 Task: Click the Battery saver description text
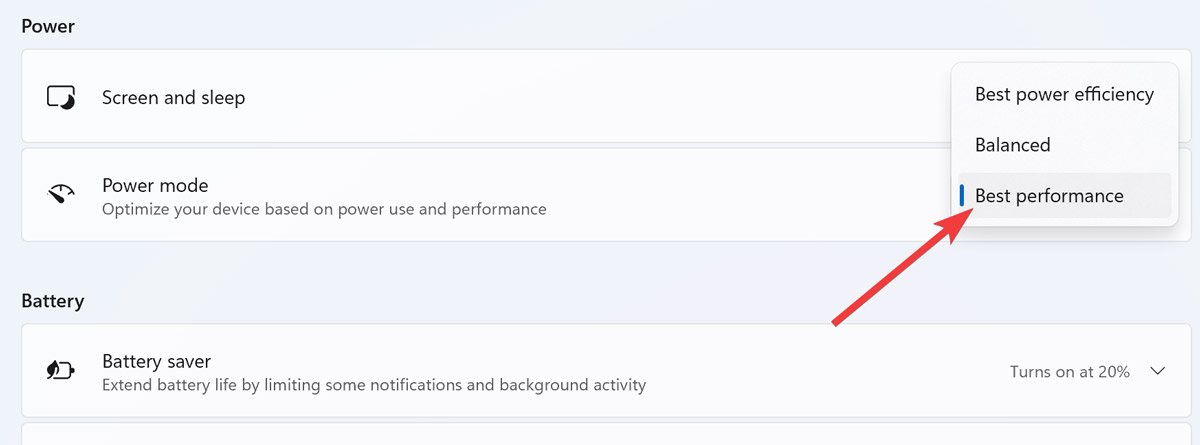374,385
